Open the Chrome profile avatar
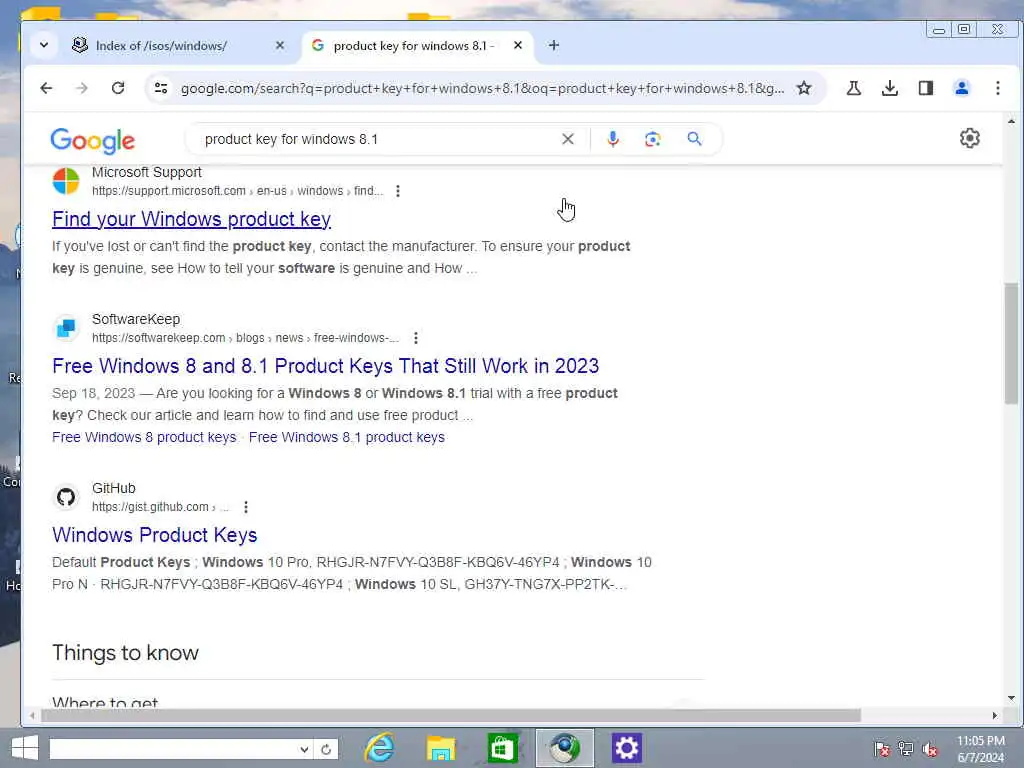The width and height of the screenshot is (1024, 768). (x=961, y=88)
